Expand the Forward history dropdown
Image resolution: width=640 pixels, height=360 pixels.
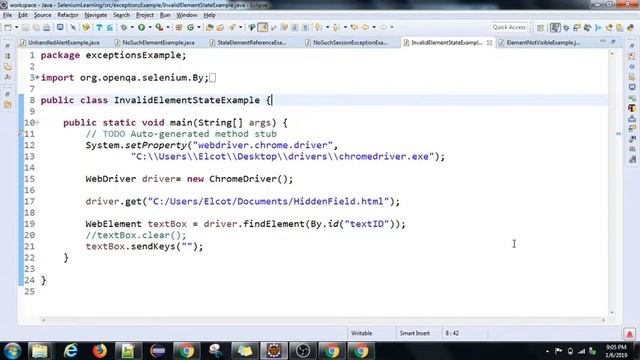[392, 27]
